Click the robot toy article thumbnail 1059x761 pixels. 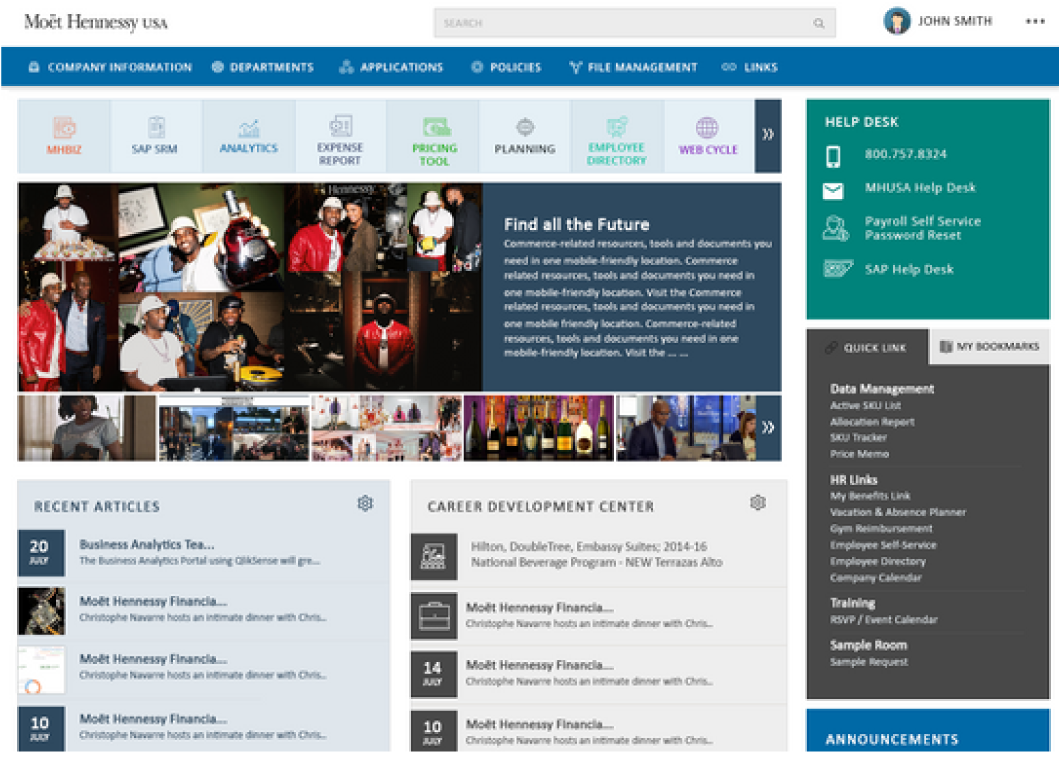(41, 611)
